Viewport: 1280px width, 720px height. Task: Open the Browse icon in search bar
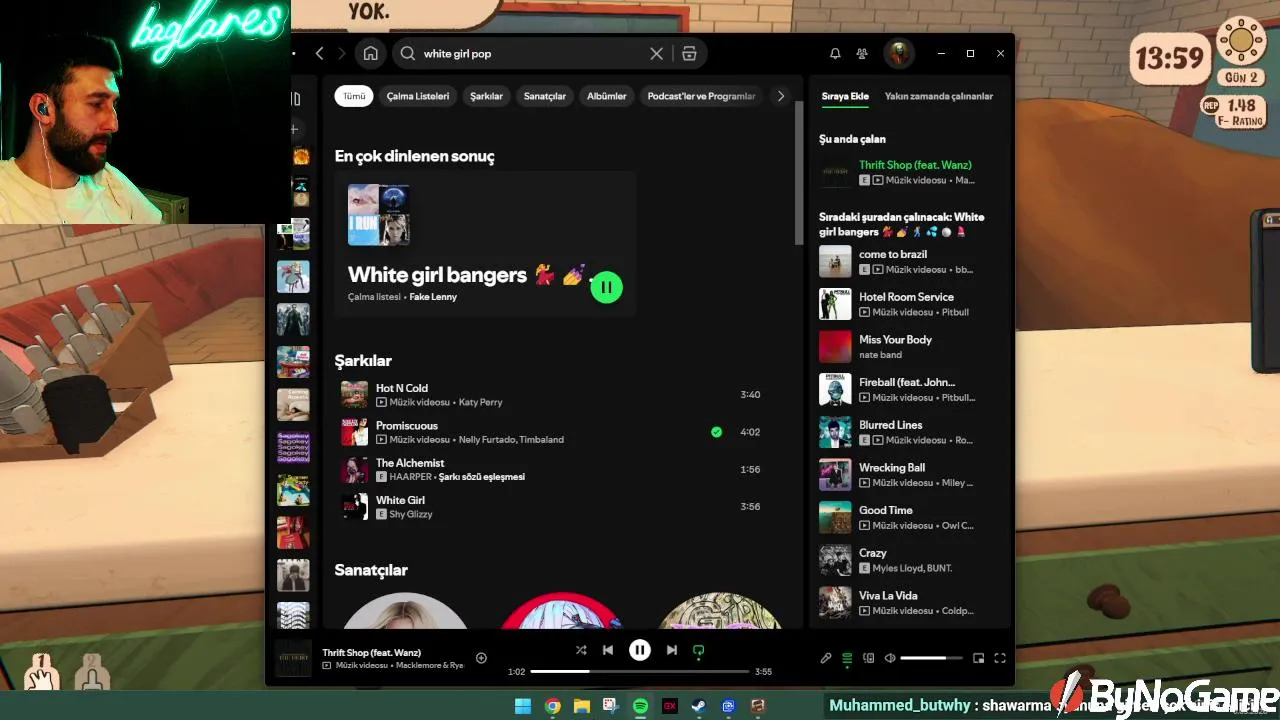[x=689, y=53]
